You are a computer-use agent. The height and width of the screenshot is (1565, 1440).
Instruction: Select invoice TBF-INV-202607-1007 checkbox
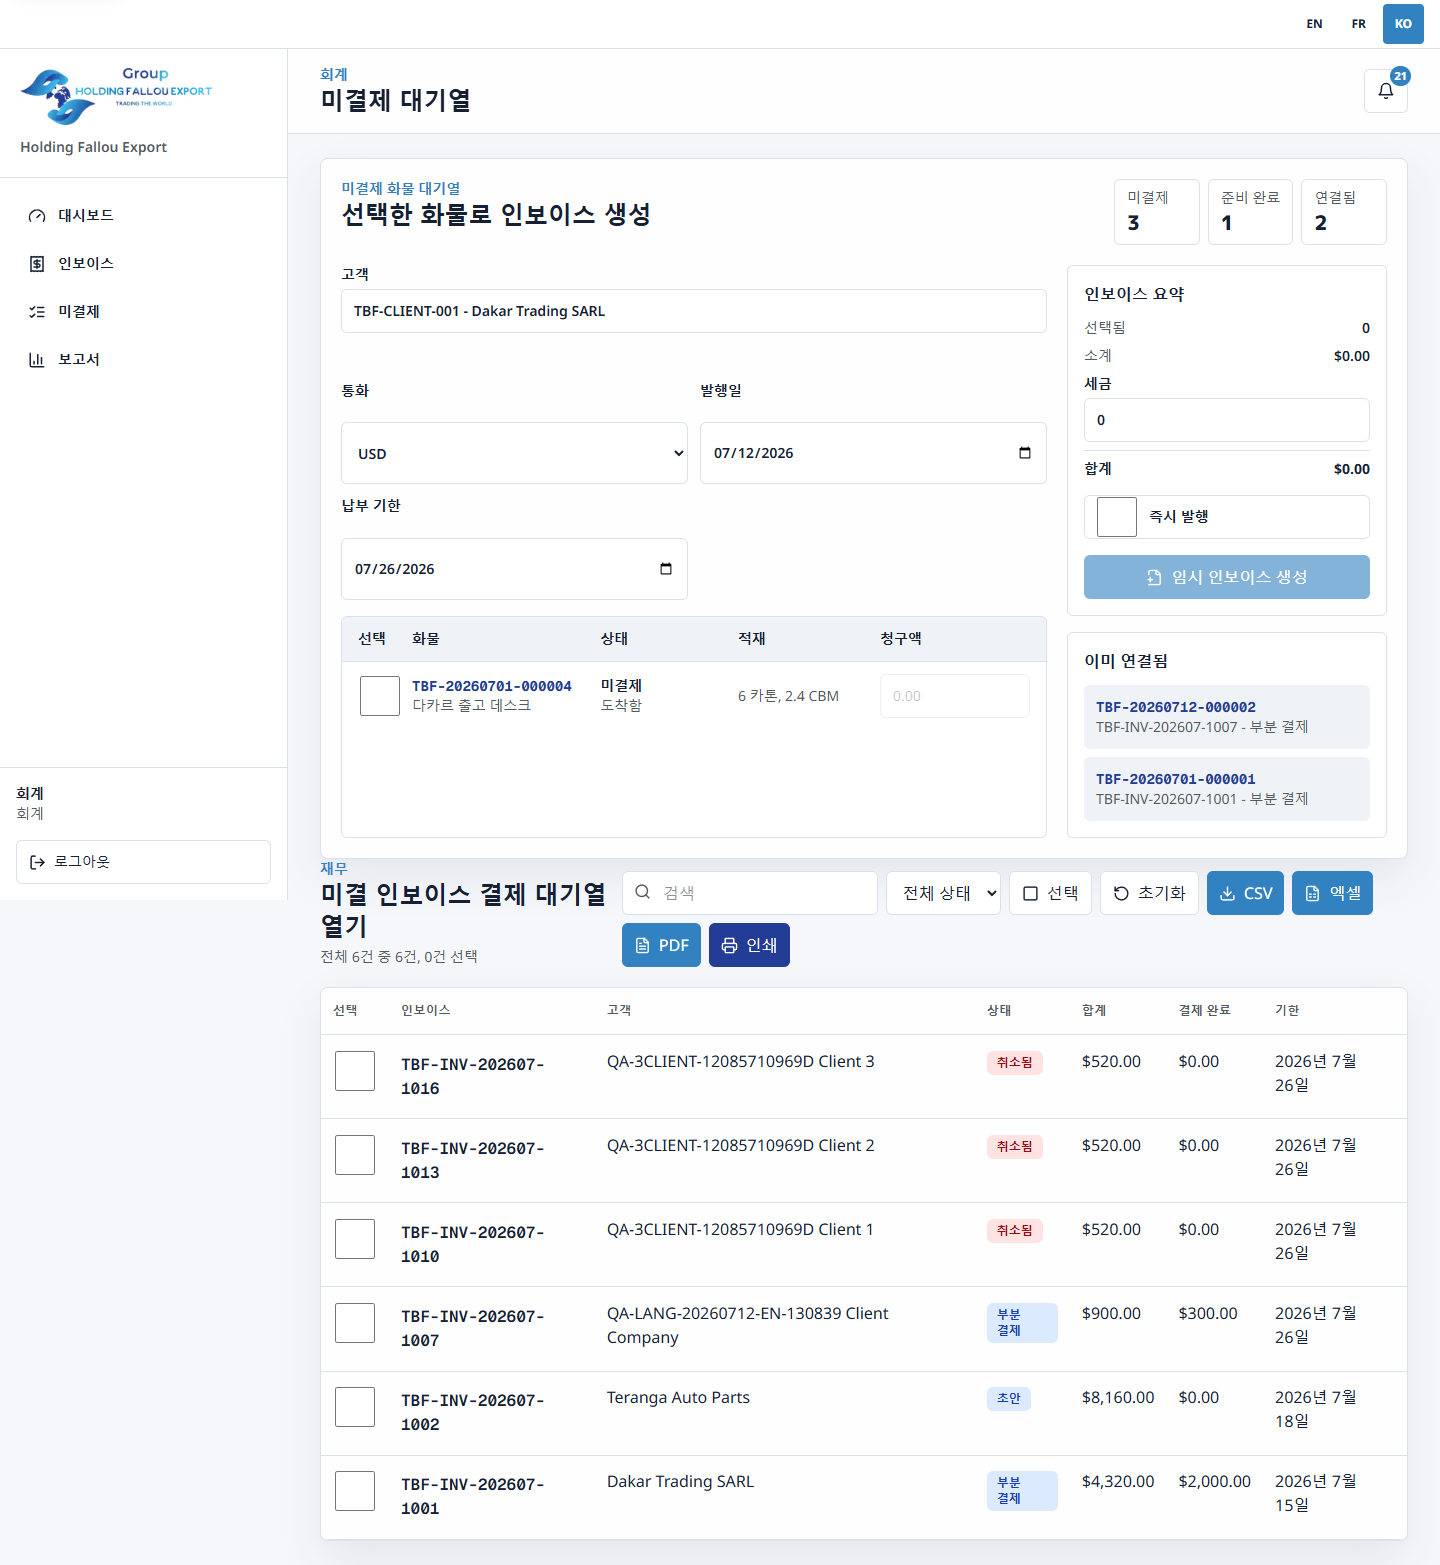click(355, 1323)
